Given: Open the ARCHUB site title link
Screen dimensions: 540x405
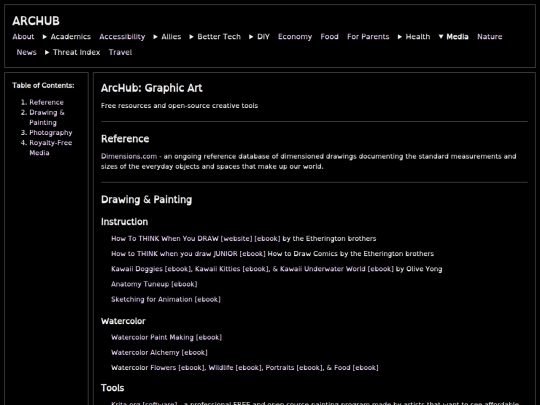Looking at the screenshot, I should pos(36,21).
